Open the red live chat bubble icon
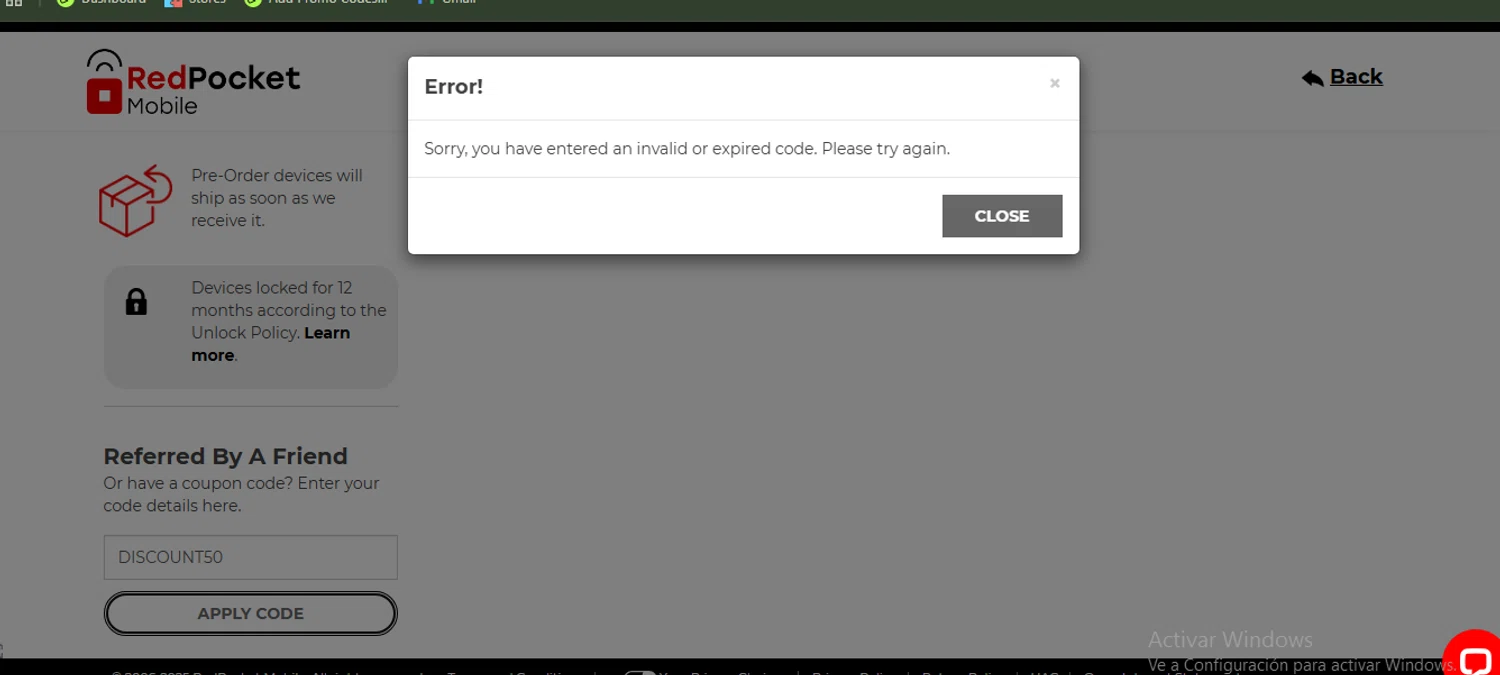Screen dimensions: 1500x675 coord(1474,656)
